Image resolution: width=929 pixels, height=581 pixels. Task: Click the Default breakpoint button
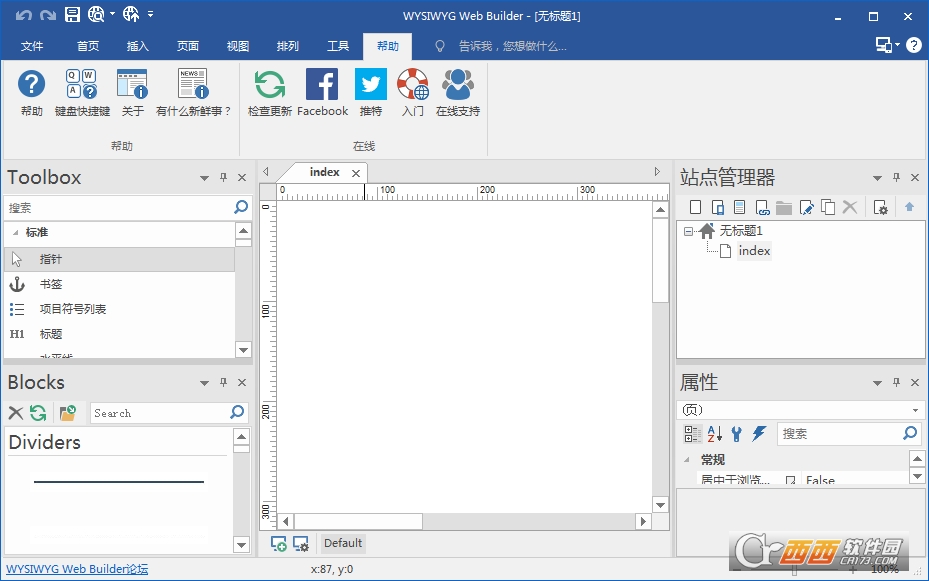pyautogui.click(x=343, y=543)
